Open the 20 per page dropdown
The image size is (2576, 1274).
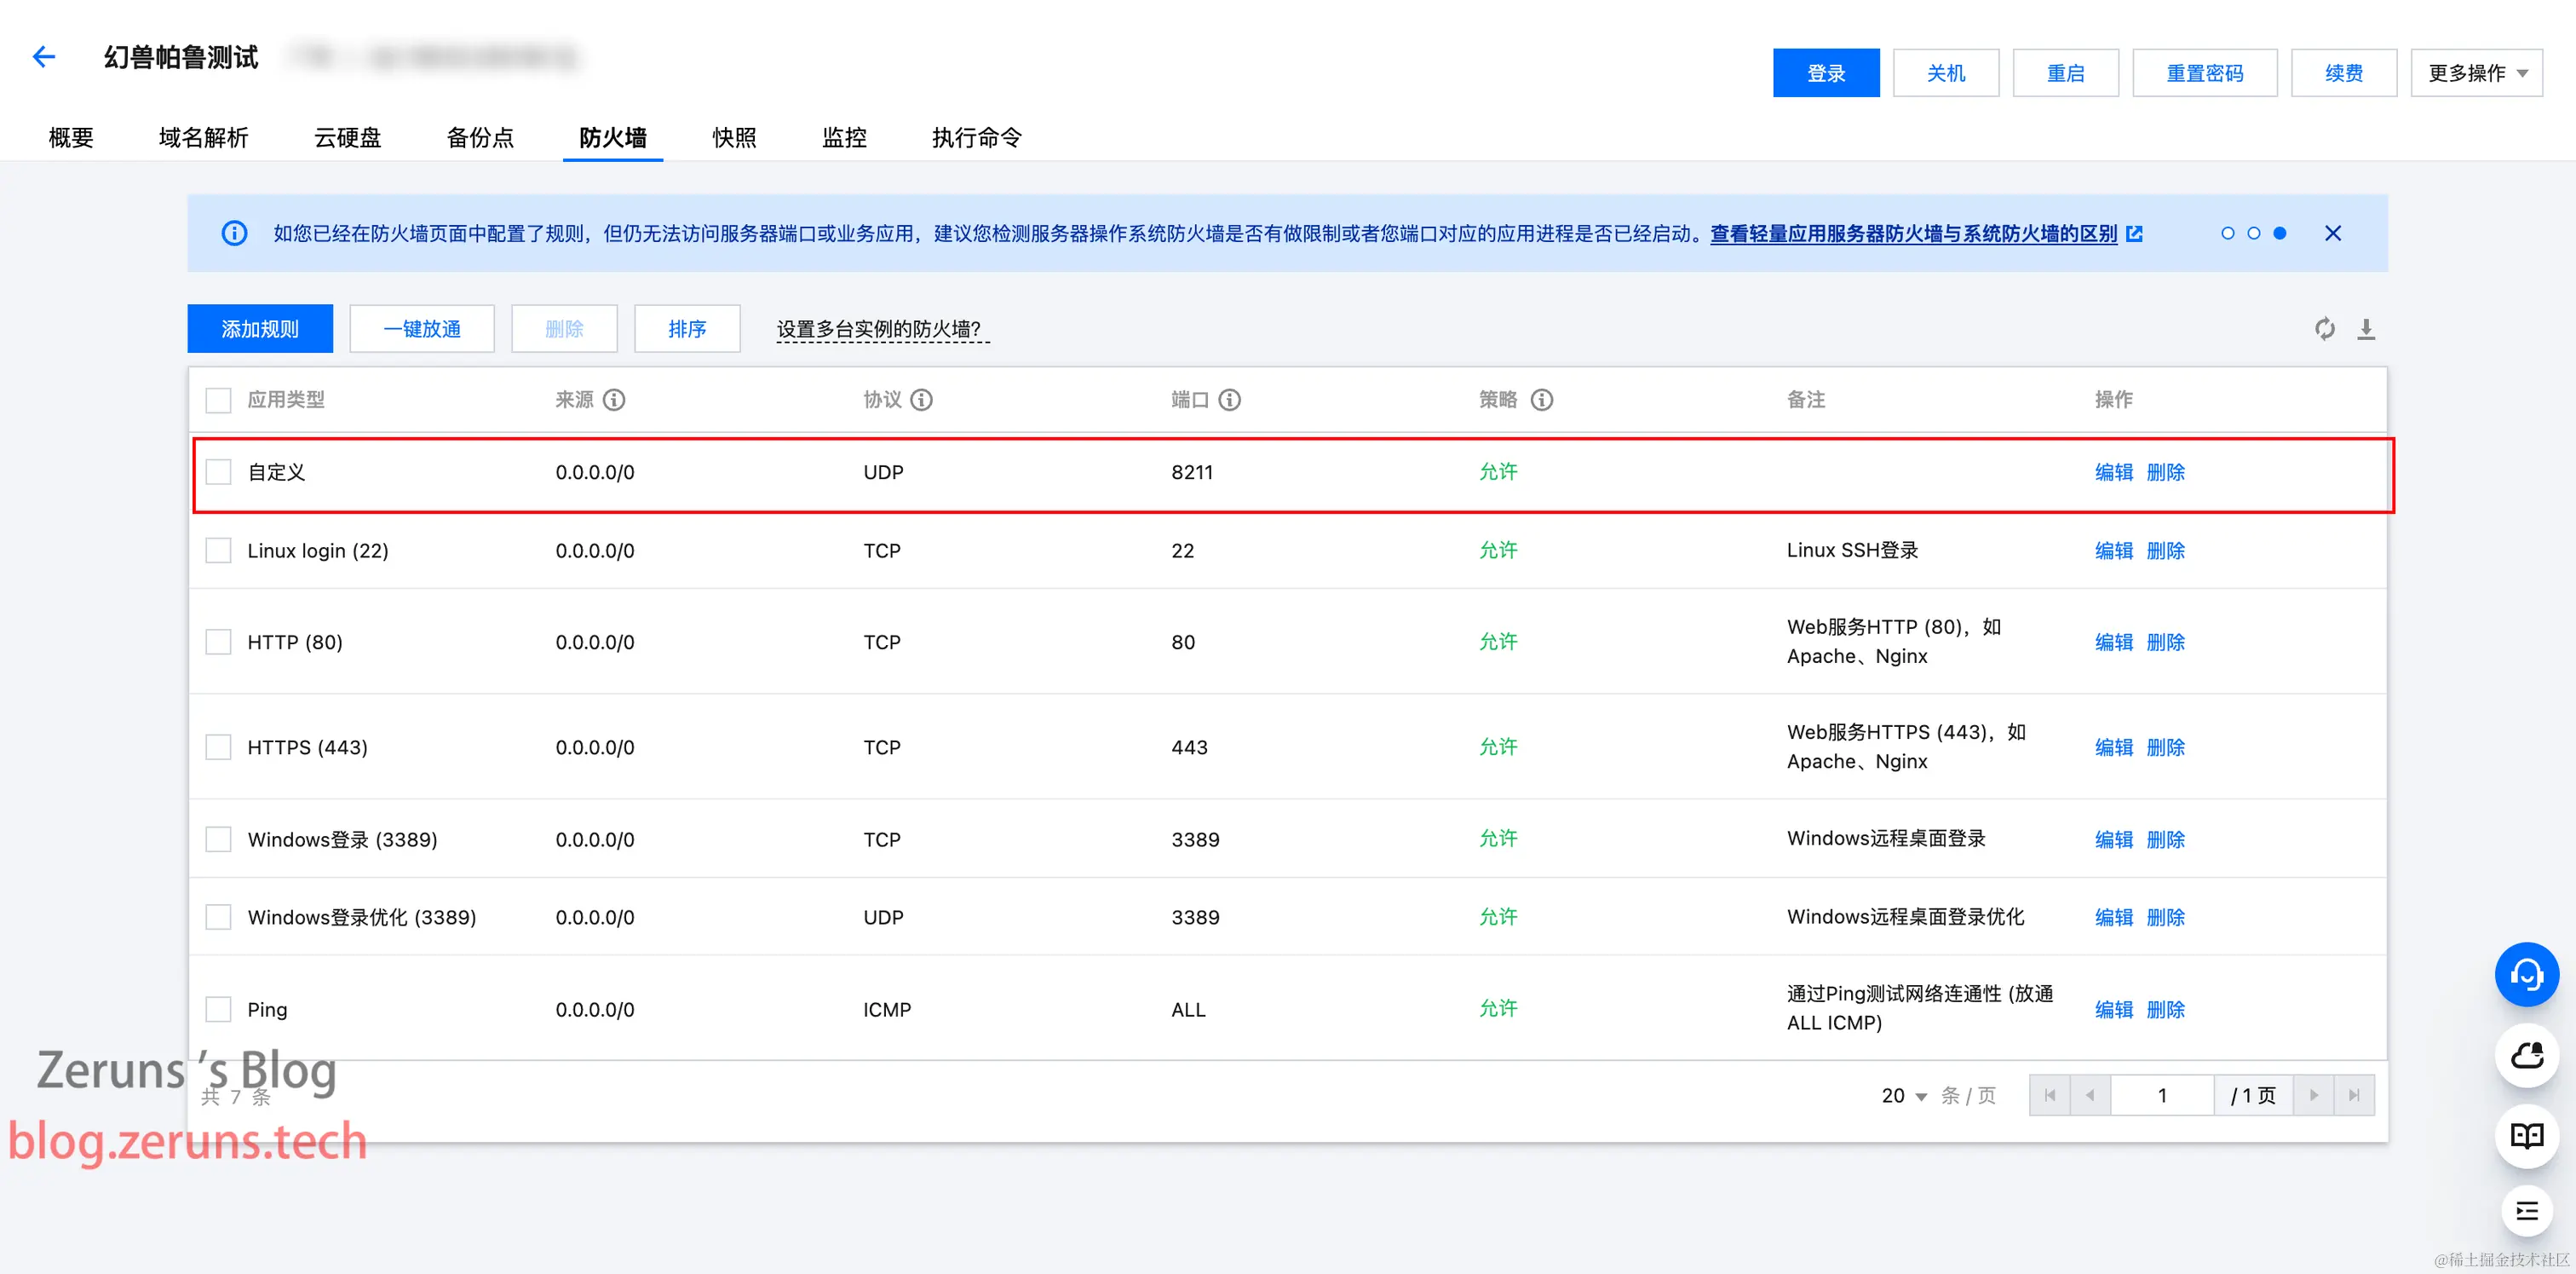(1903, 1096)
